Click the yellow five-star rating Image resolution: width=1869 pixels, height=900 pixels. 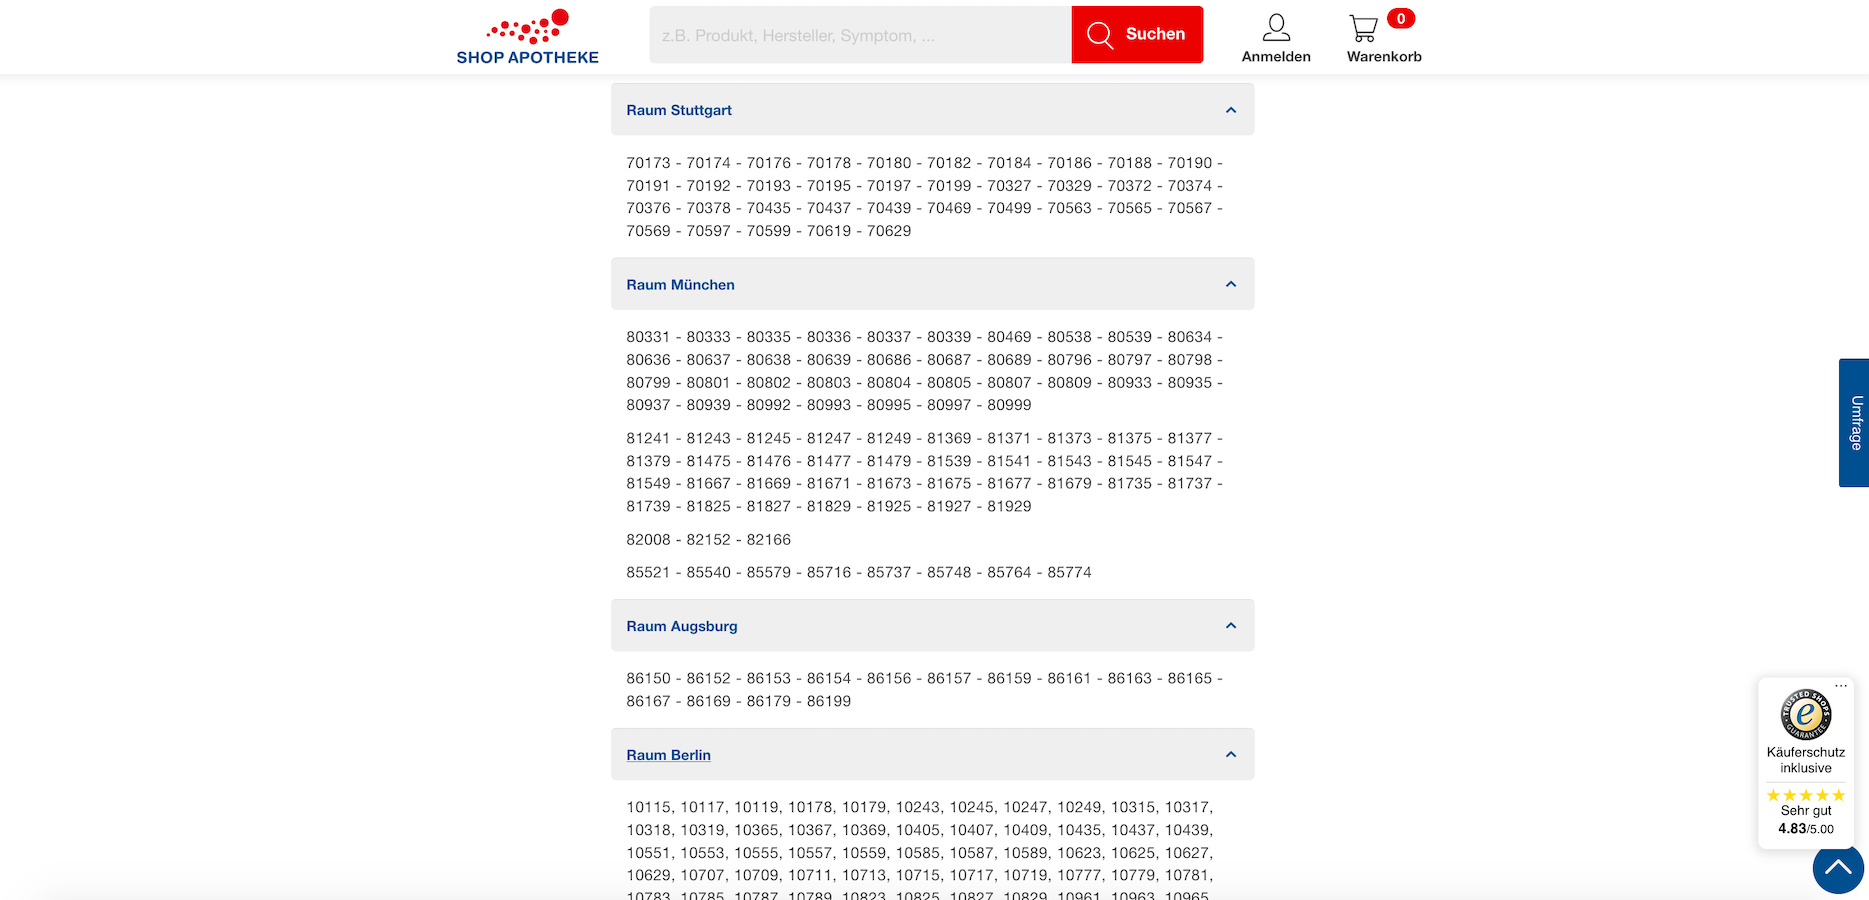1805,795
